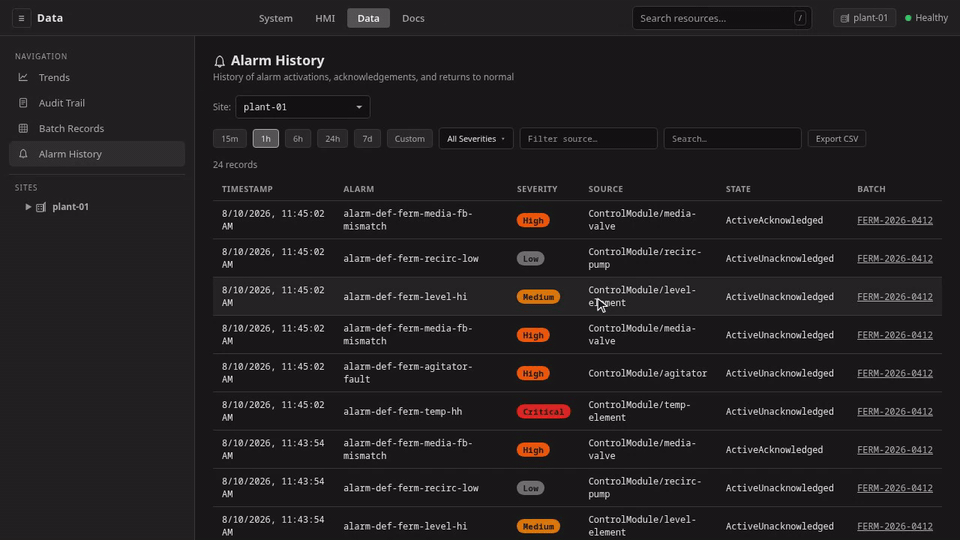Click ActiveAcknowledged state in first row
This screenshot has height=540, width=960.
point(774,220)
